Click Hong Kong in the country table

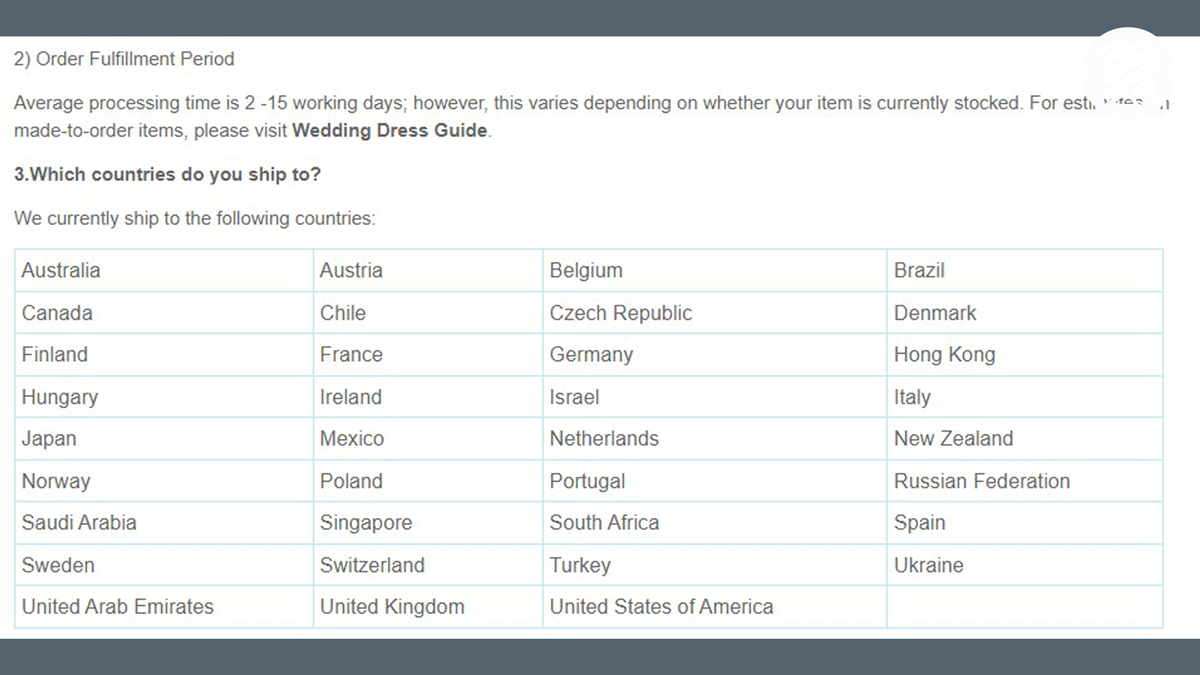pyautogui.click(x=944, y=355)
